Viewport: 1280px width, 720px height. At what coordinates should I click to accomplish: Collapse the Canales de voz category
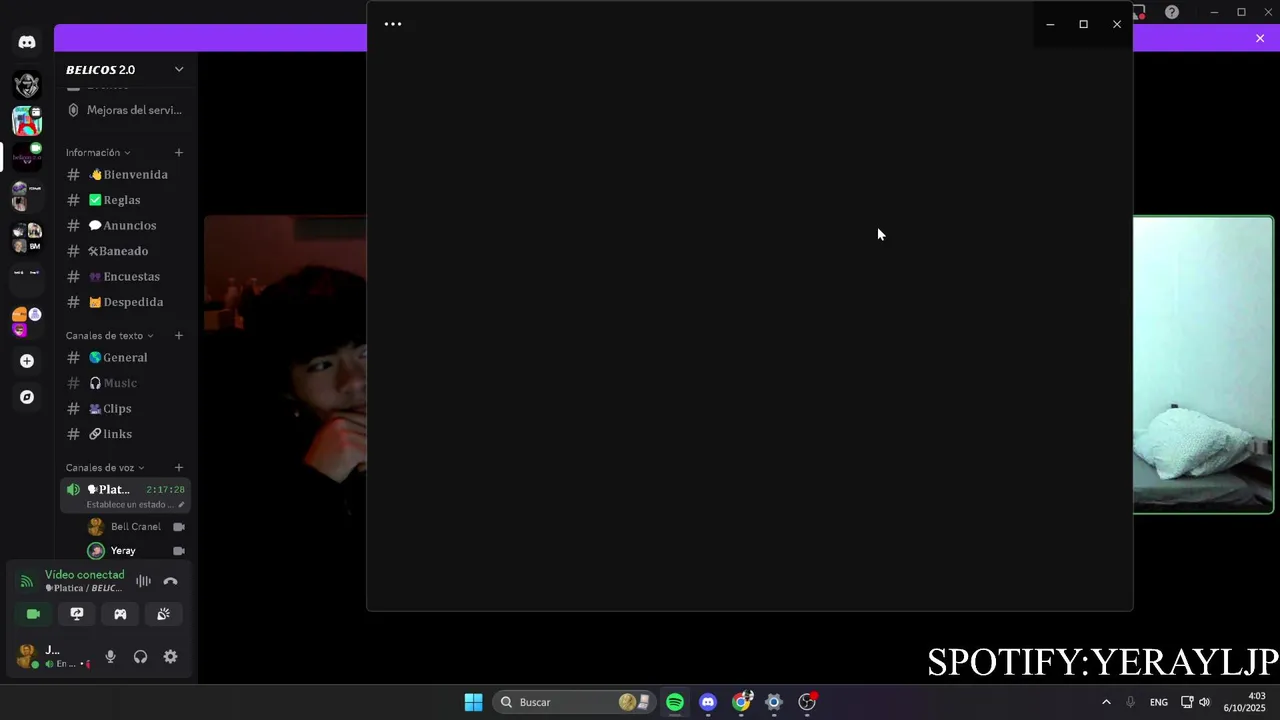pos(105,467)
